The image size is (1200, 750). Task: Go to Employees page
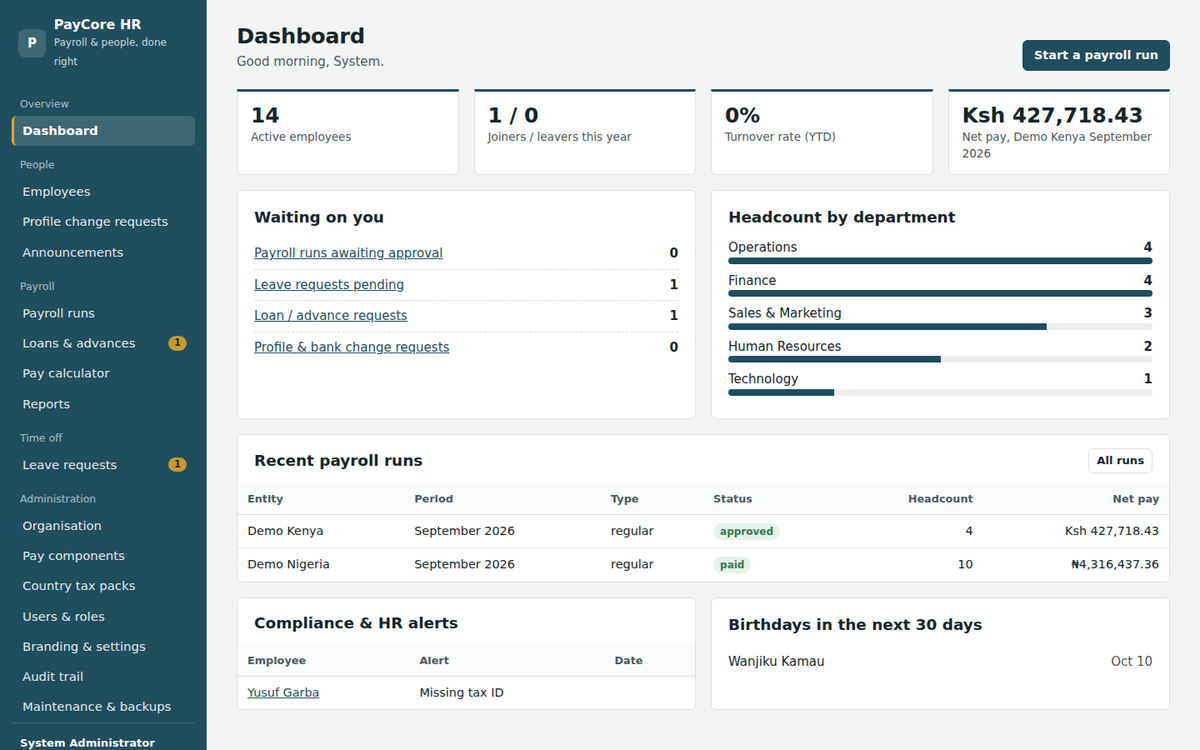(103, 192)
